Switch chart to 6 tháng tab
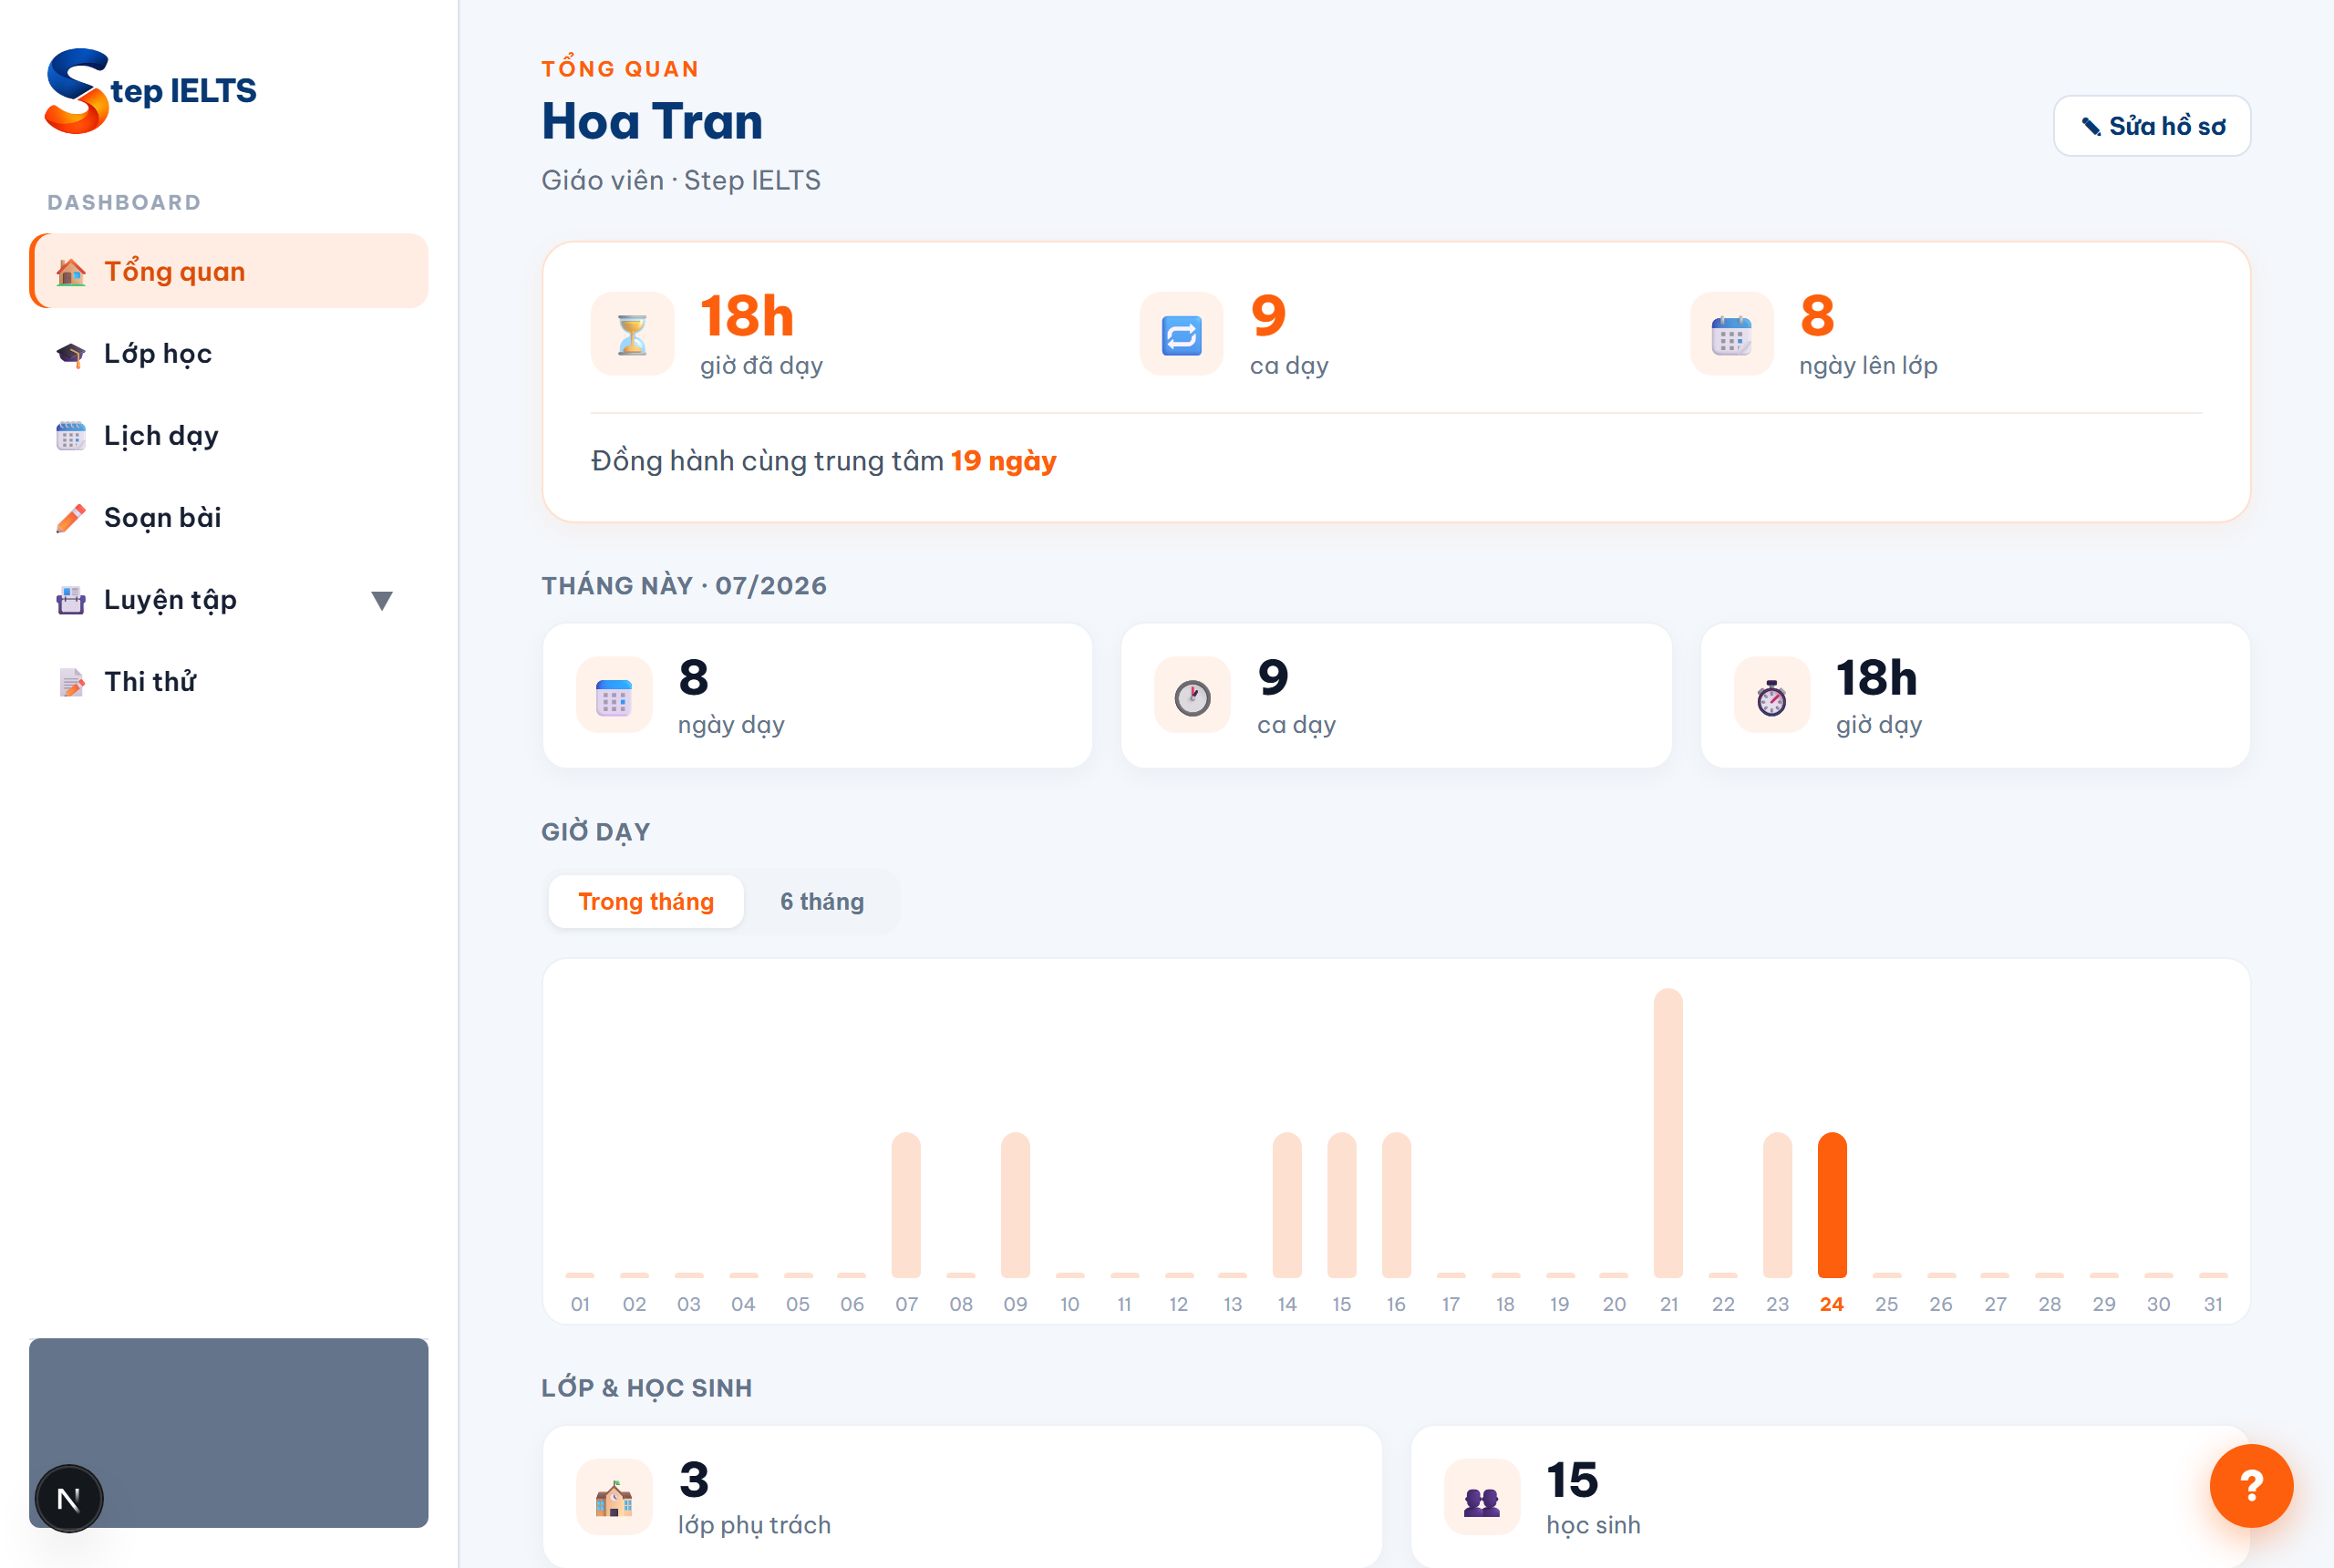Viewport: 2334px width, 1568px height. [822, 901]
